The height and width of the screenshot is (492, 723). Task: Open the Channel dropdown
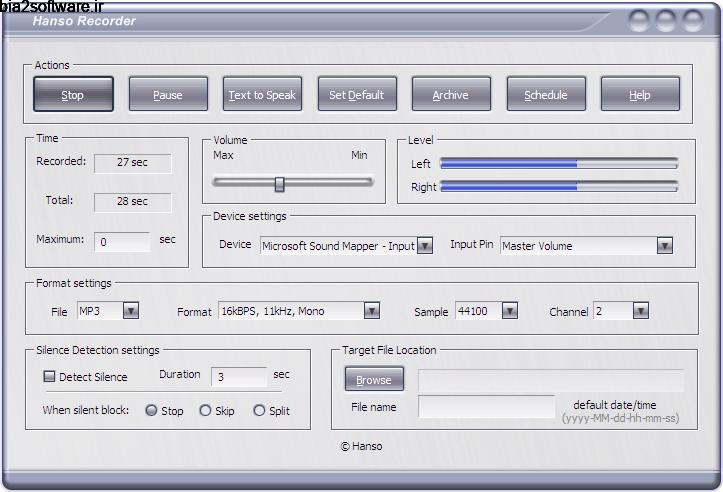pos(641,311)
